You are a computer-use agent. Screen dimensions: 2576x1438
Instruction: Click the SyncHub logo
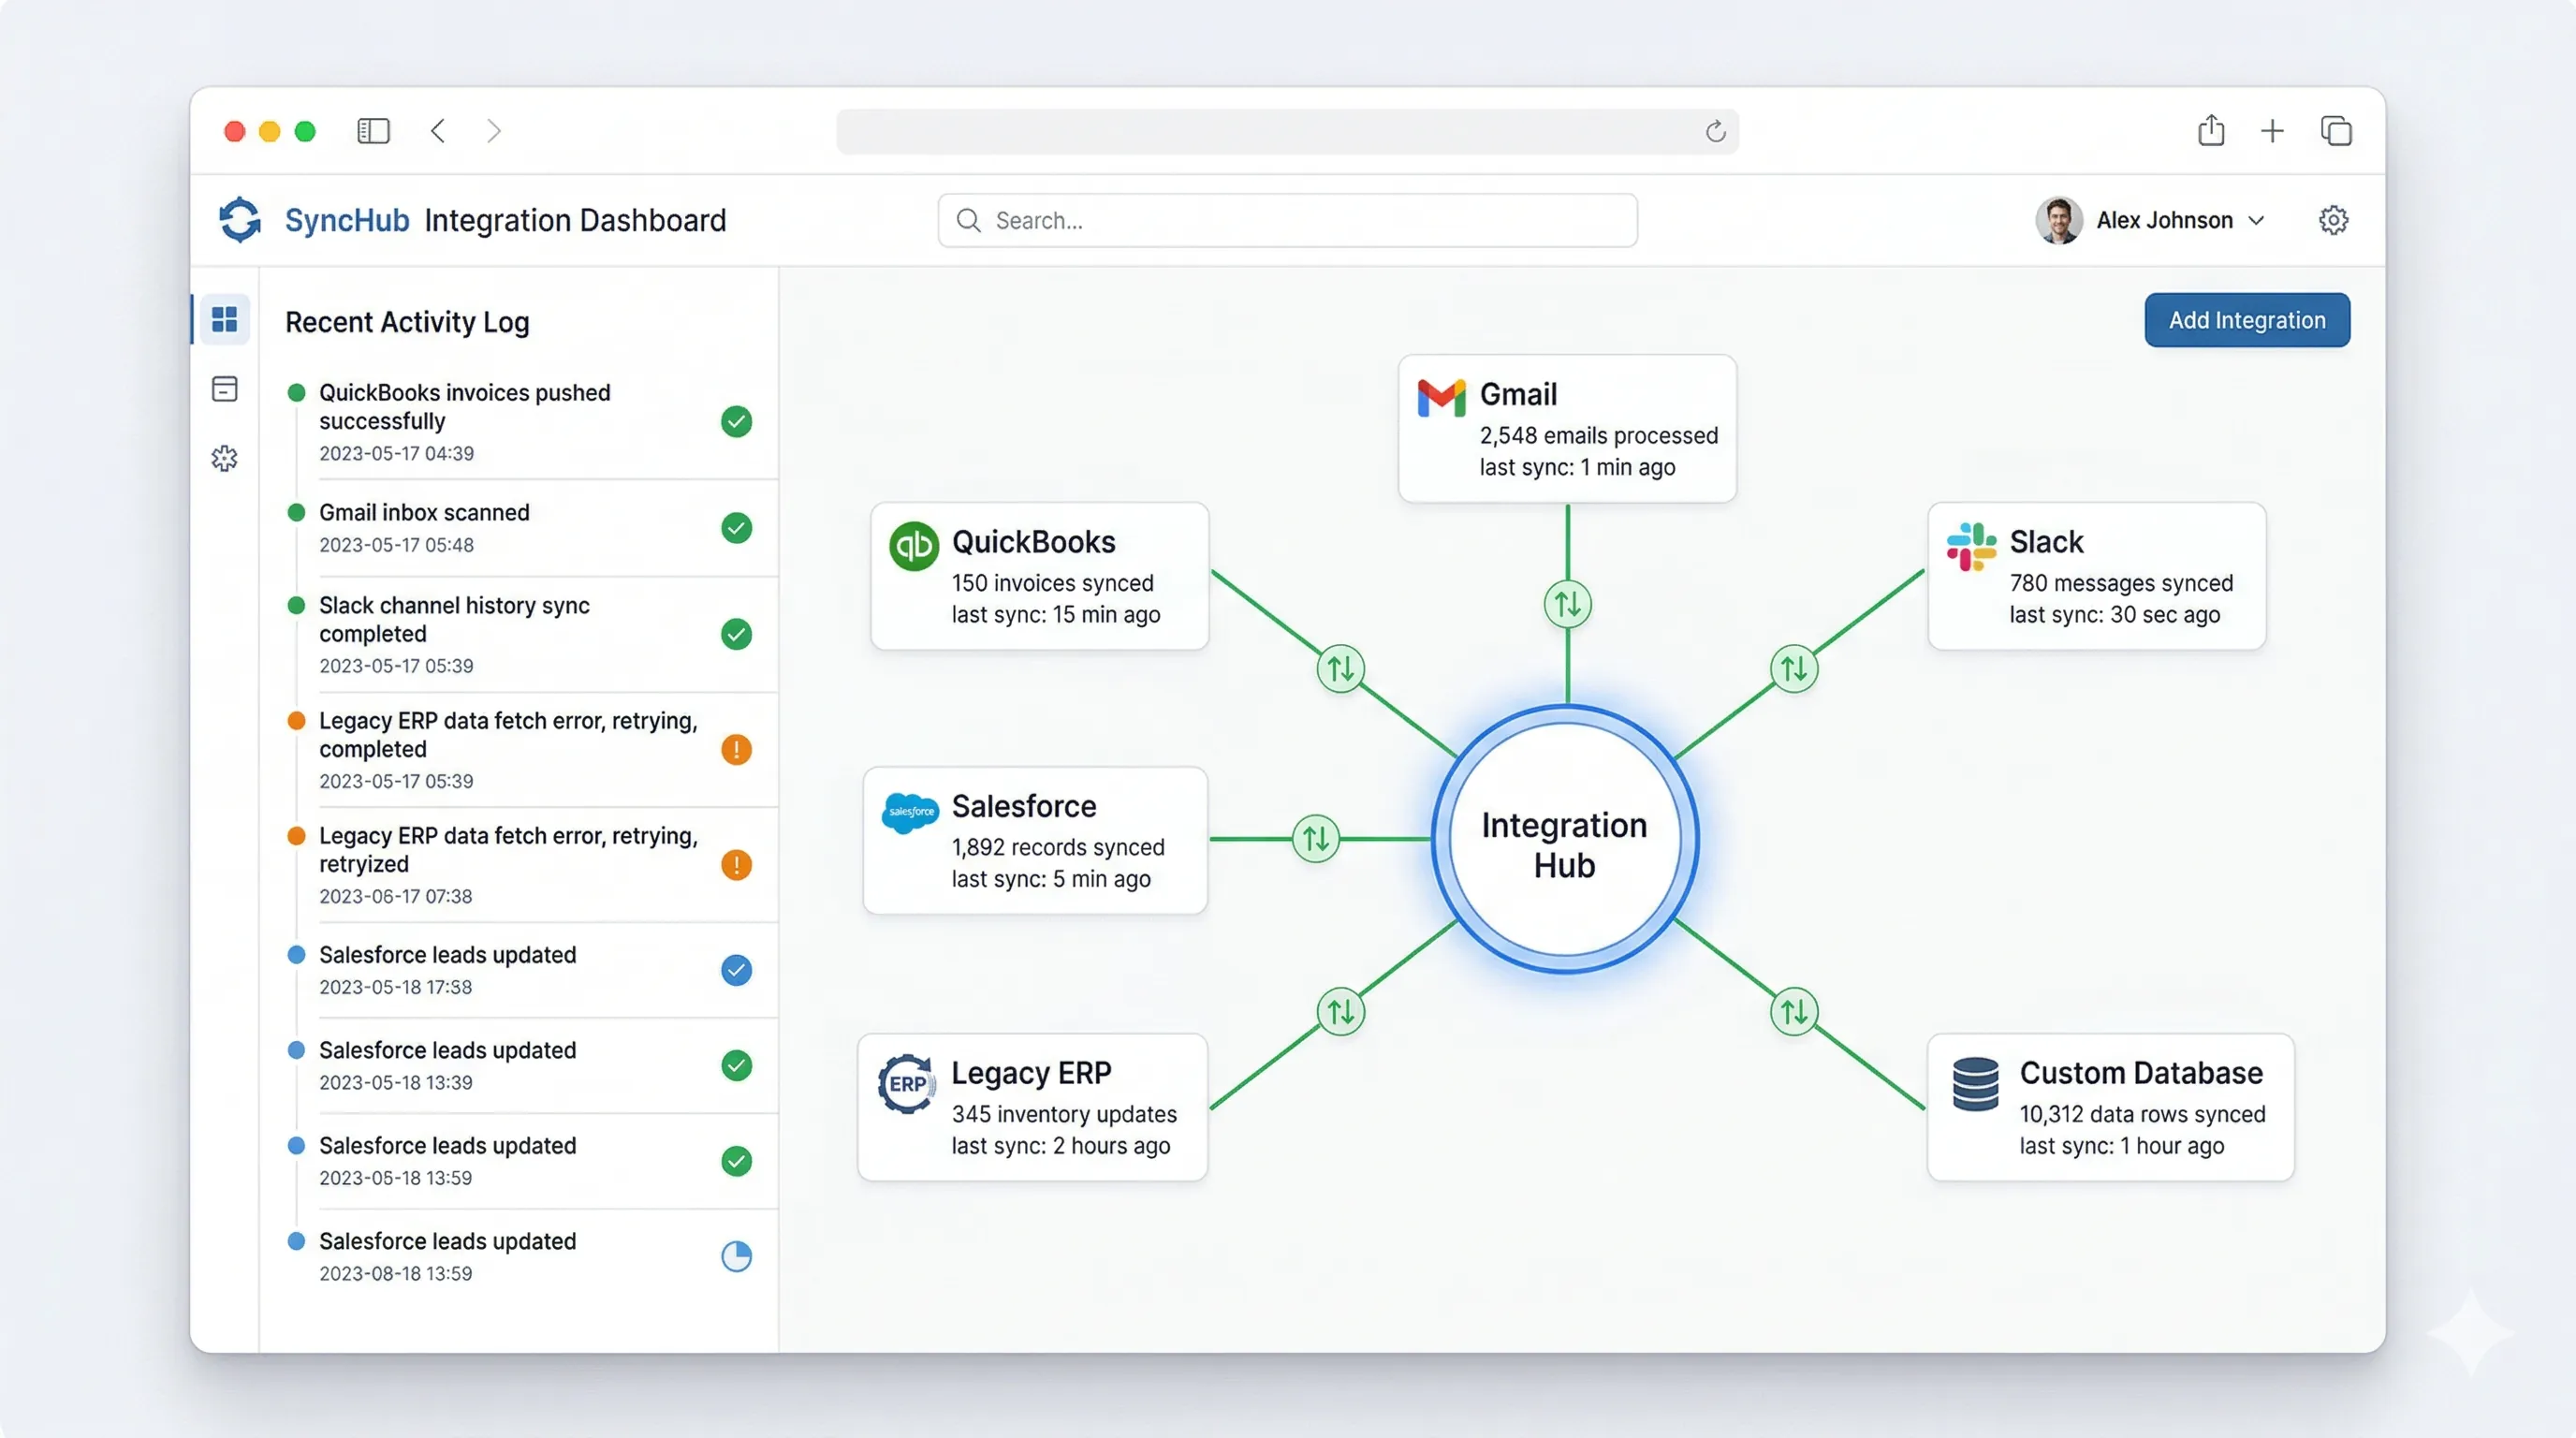pyautogui.click(x=239, y=220)
